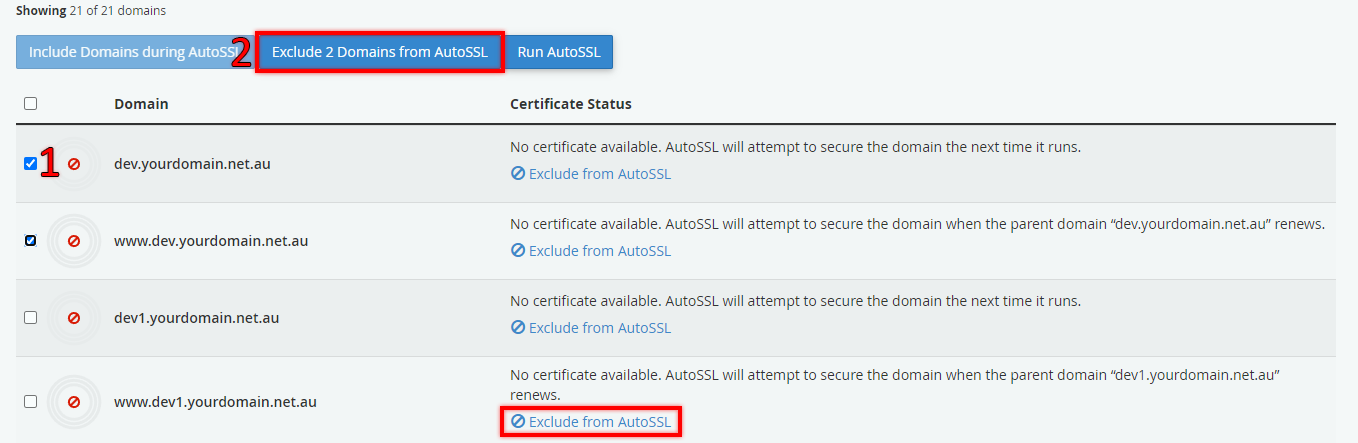Click the red status icon for dev.yourdomain.net.au

point(73,164)
